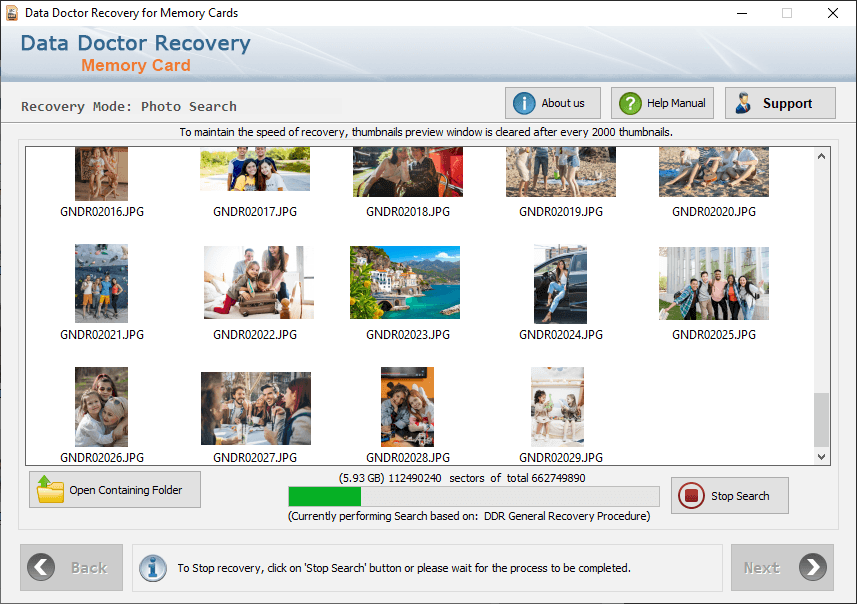Click the file name GNDR02021.JPG
Screen dimensions: 857x604
tap(102, 335)
